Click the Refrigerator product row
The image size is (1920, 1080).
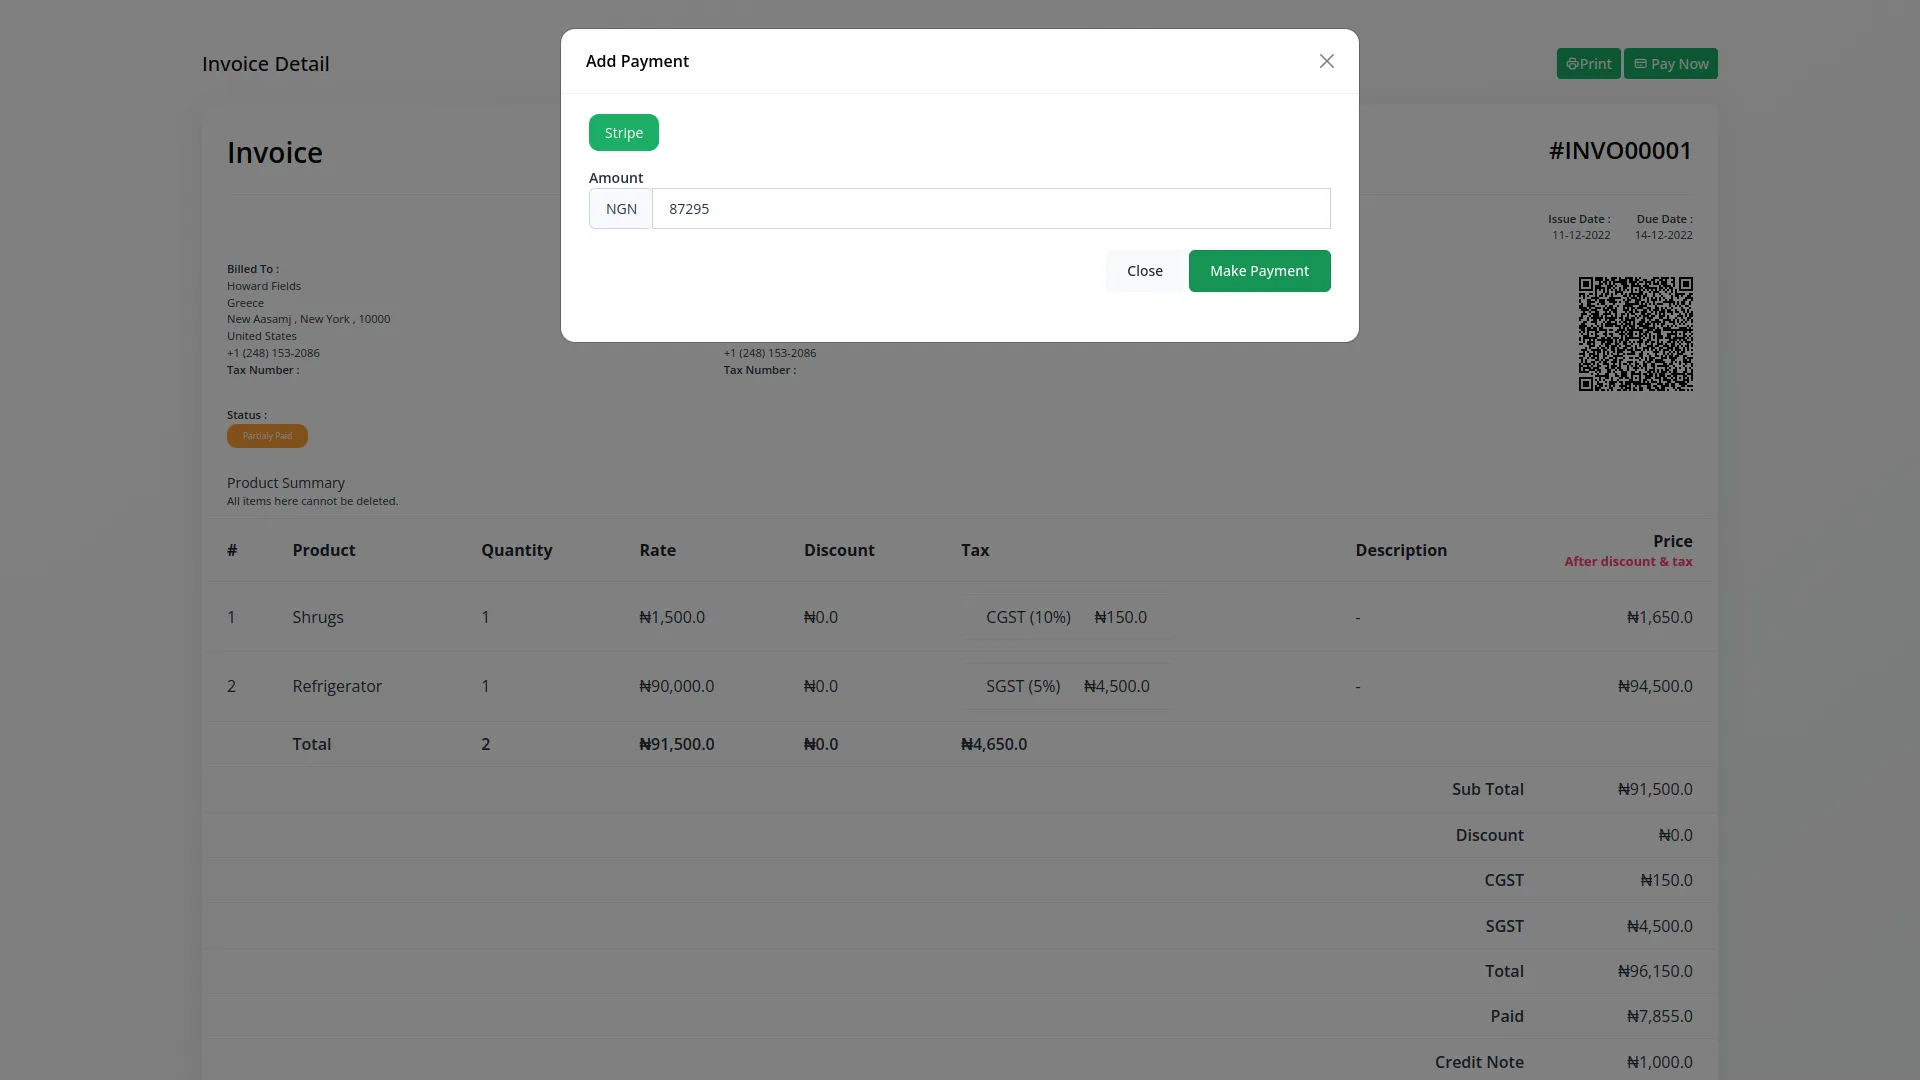(337, 686)
